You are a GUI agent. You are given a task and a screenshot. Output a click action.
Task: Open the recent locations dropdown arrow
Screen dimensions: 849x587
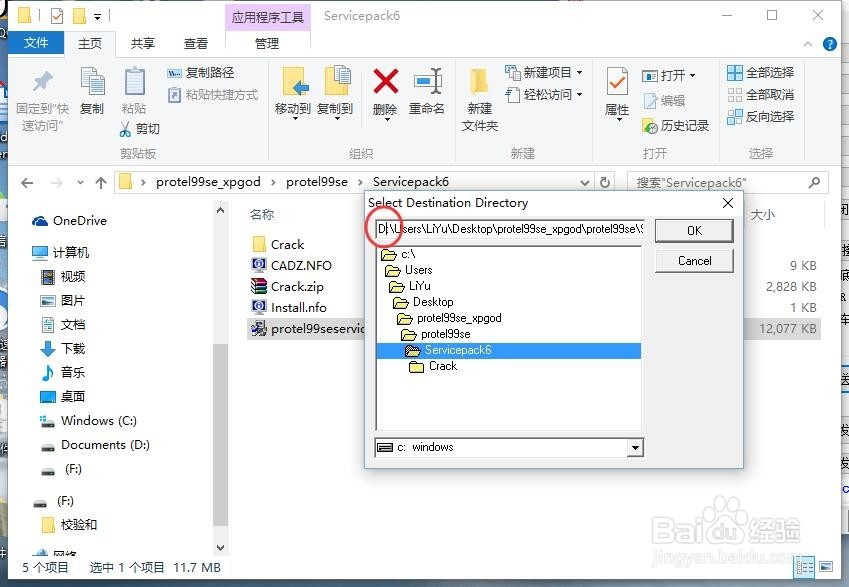(x=80, y=182)
